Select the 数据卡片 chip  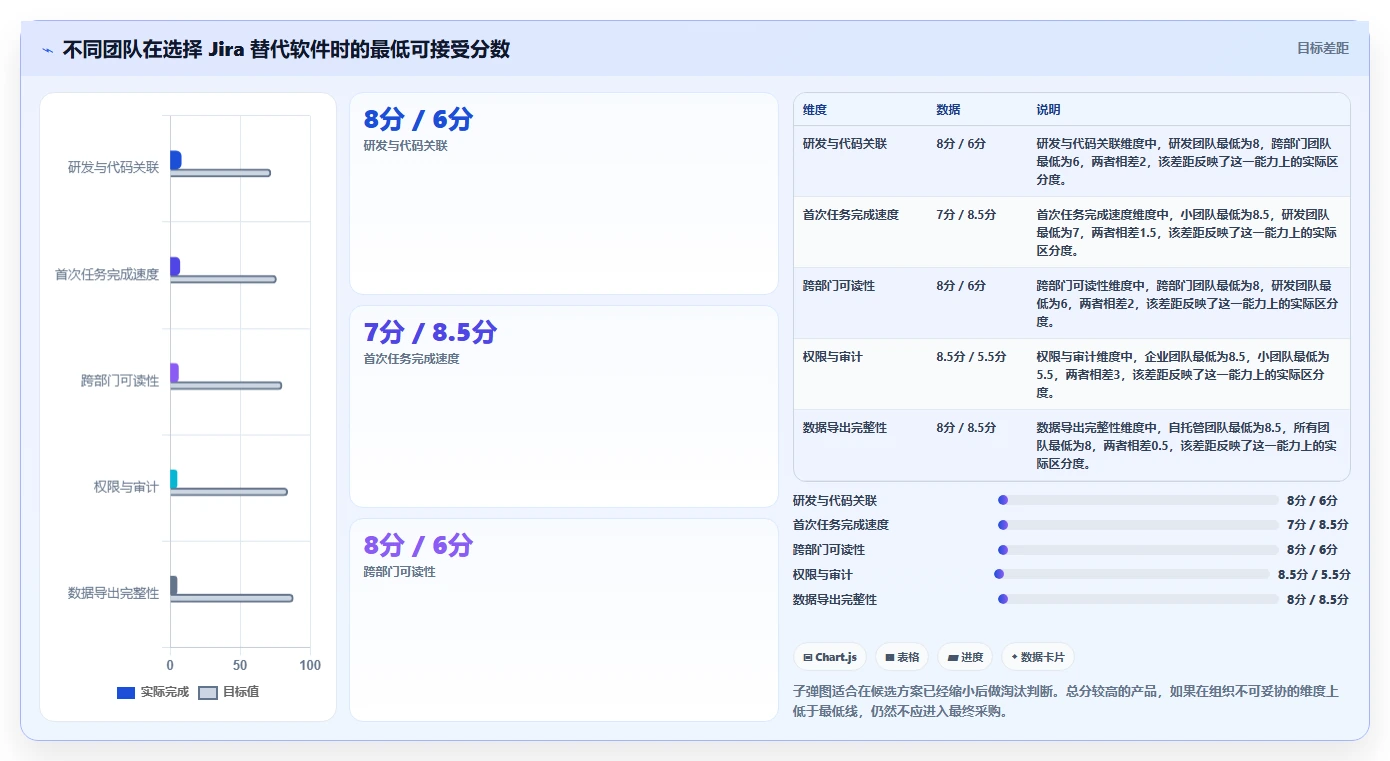coord(1038,657)
